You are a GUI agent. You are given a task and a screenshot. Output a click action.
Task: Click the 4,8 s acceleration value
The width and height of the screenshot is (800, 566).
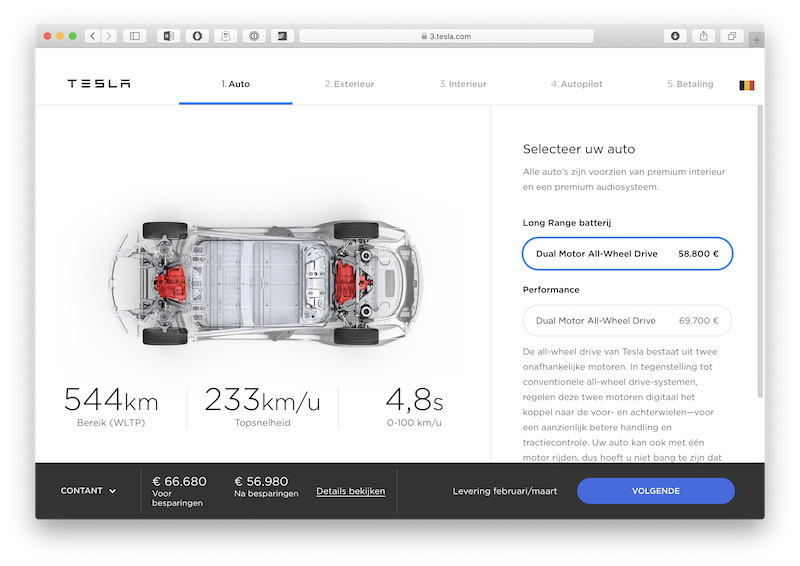click(x=414, y=400)
